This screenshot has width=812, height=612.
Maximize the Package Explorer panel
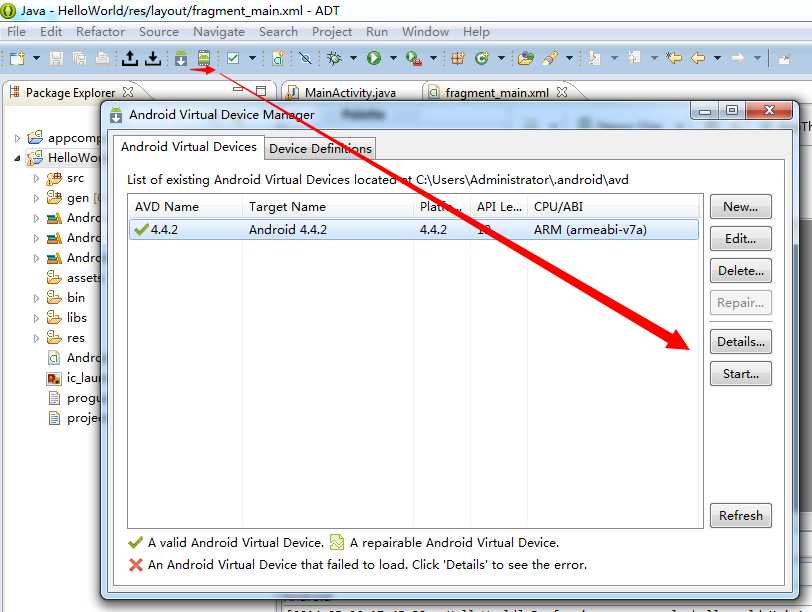click(x=261, y=92)
